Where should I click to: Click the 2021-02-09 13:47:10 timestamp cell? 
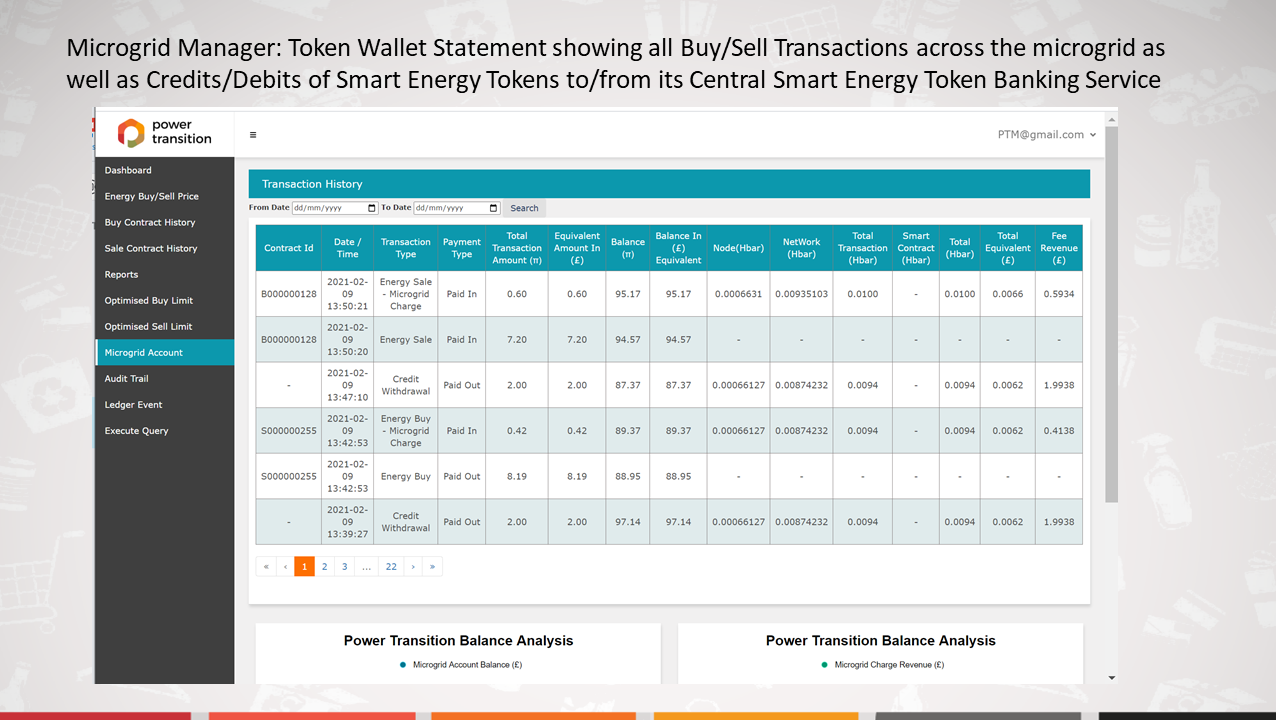[347, 385]
